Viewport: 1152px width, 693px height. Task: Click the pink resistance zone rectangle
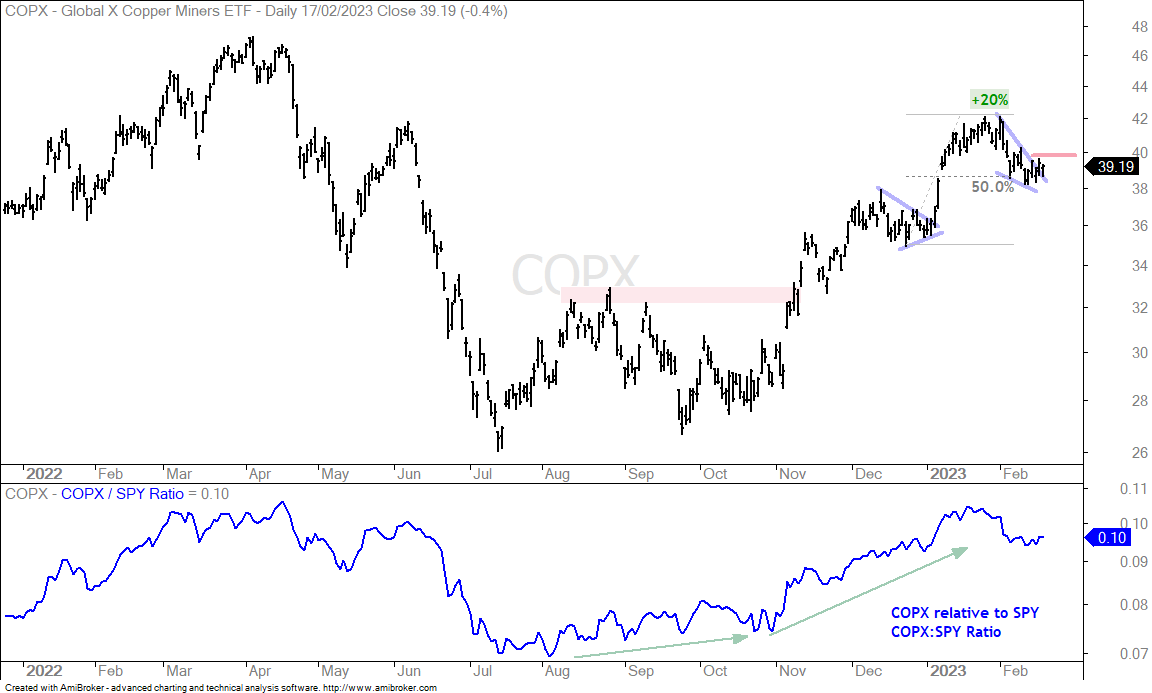677,295
